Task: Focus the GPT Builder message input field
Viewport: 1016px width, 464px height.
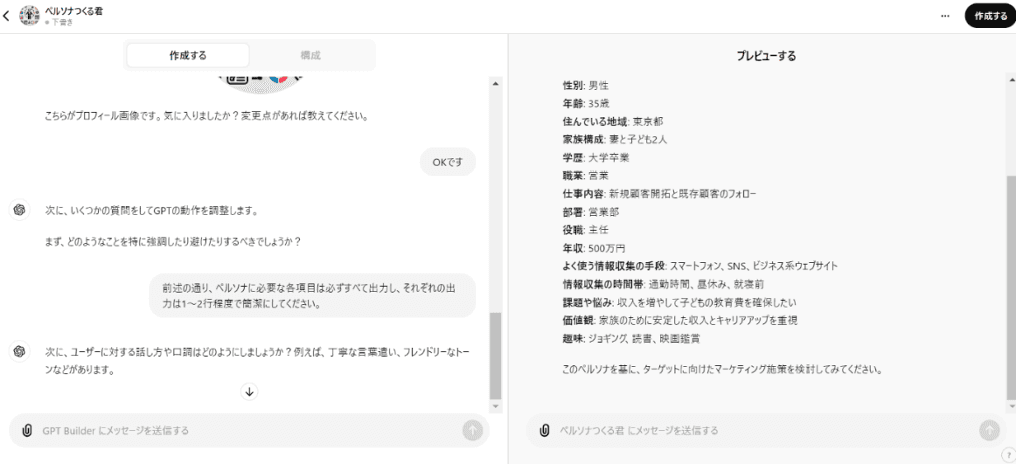Action: click(x=249, y=430)
